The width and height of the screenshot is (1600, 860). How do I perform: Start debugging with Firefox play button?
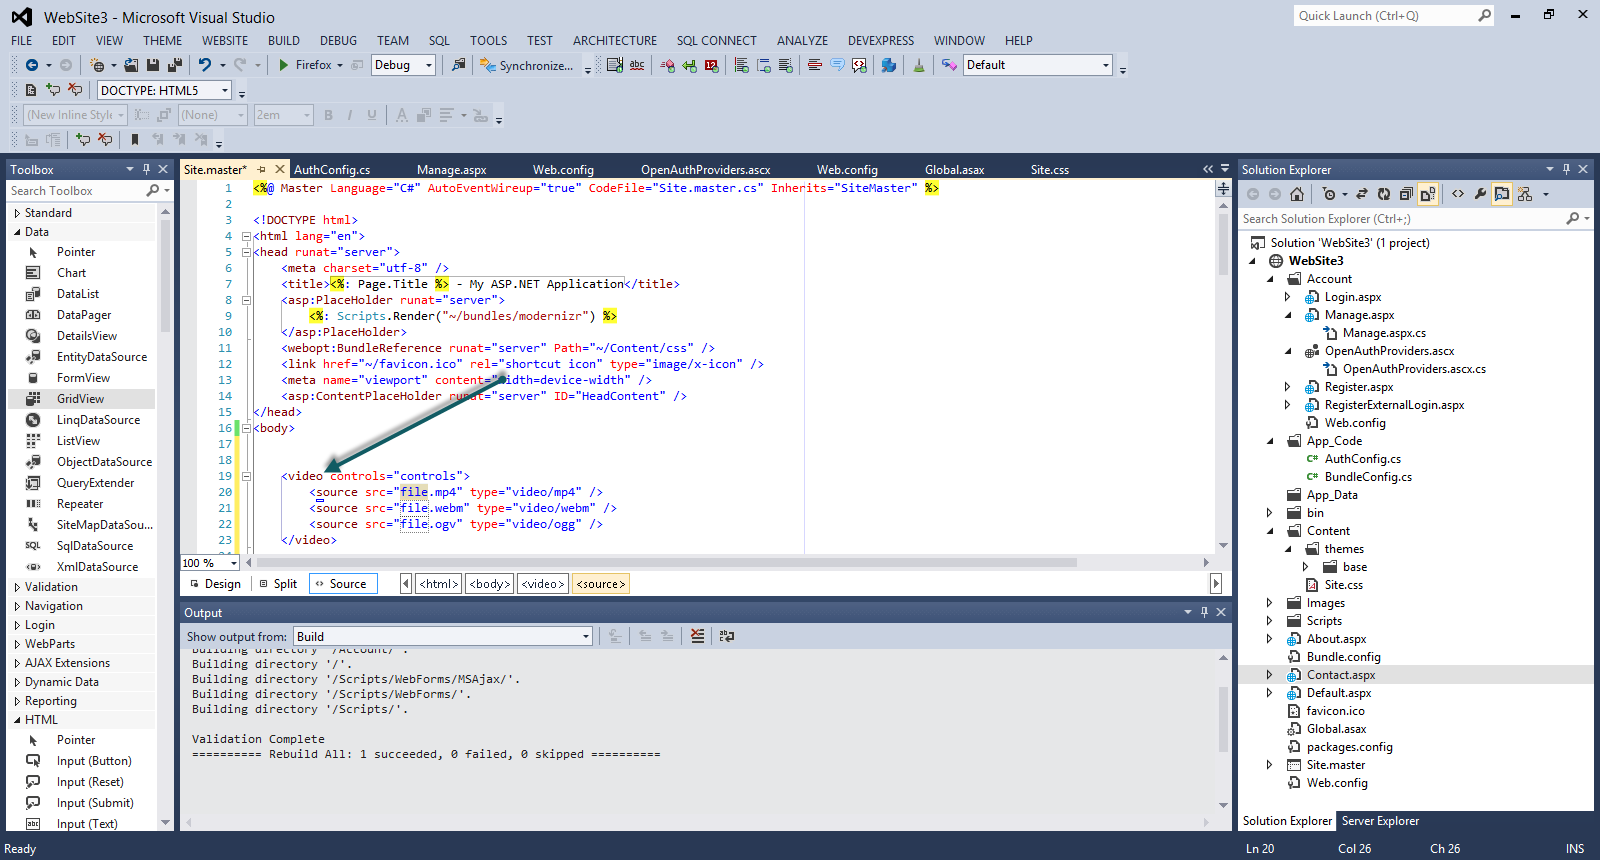tap(284, 65)
